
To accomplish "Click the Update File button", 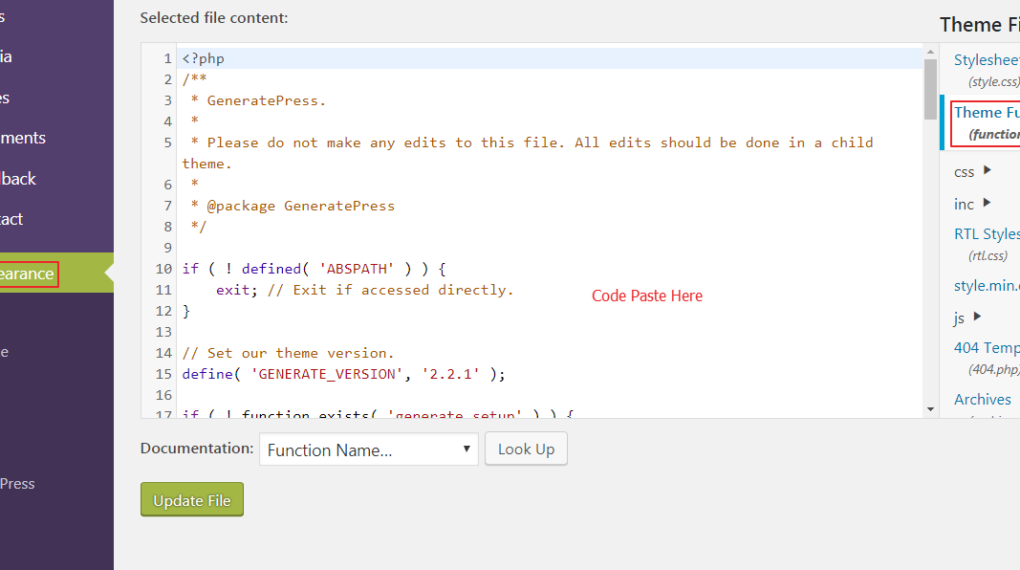I will [x=192, y=500].
